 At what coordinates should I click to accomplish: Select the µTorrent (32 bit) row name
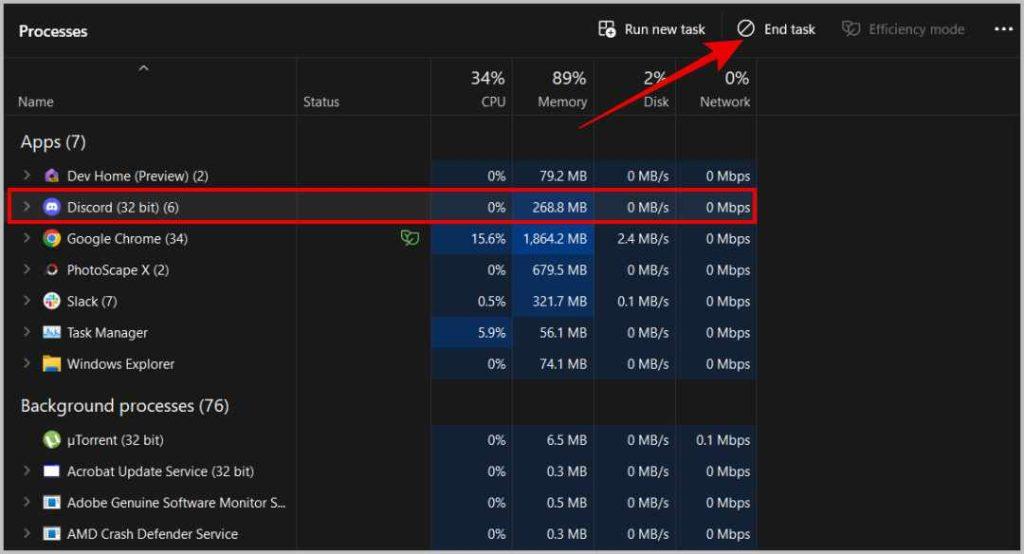pyautogui.click(x=115, y=440)
